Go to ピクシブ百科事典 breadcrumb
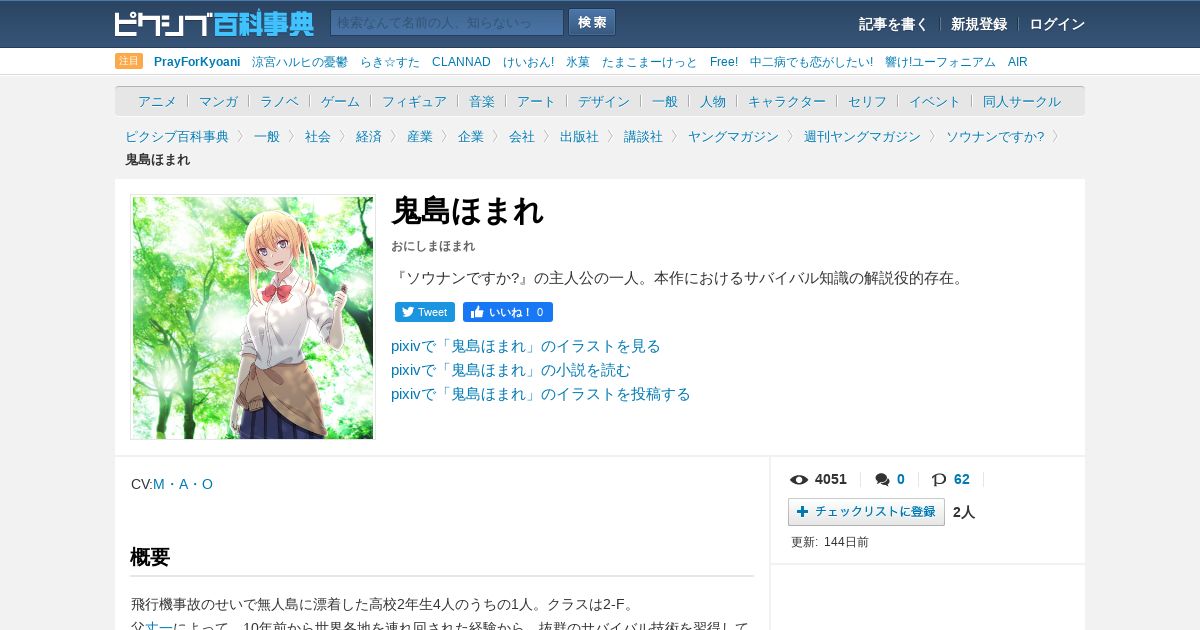This screenshot has height=630, width=1200. [177, 136]
